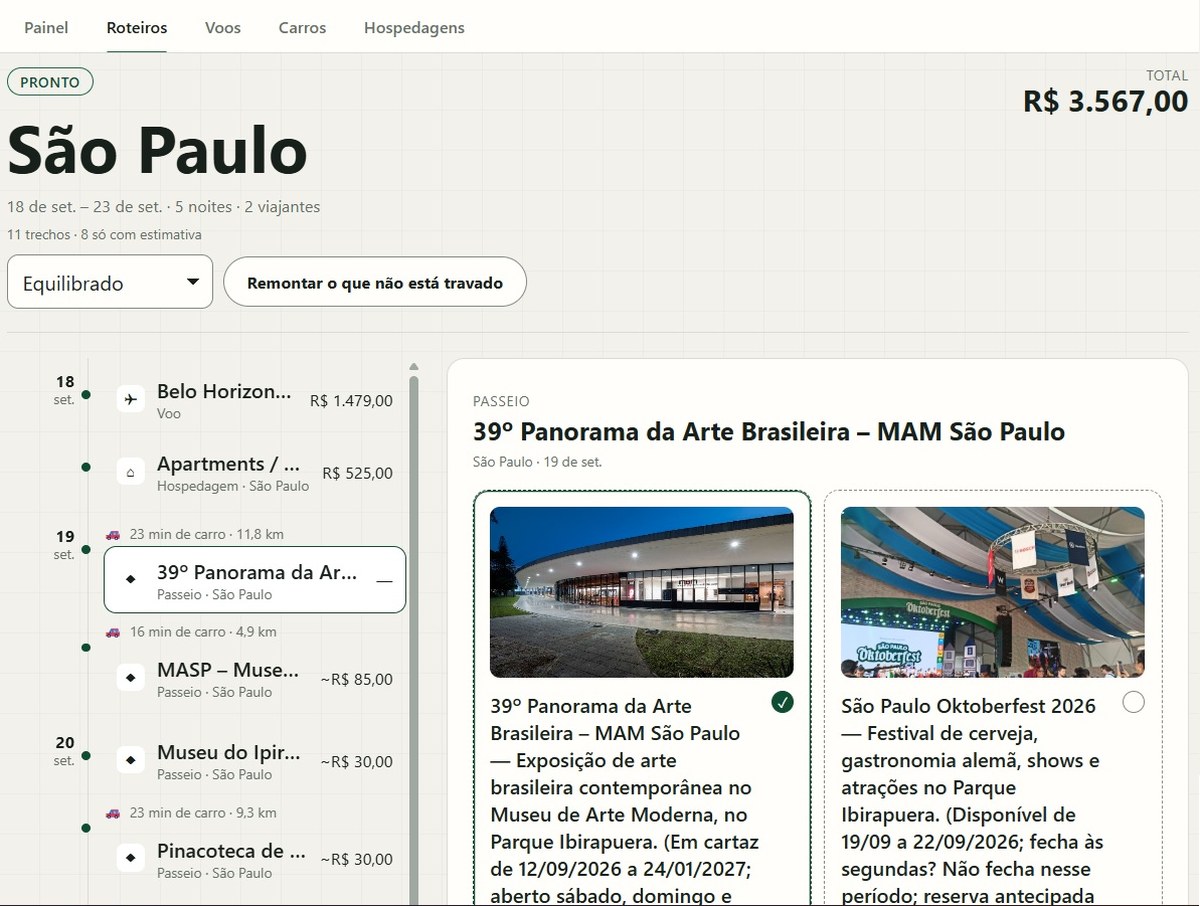
Task: Switch to the Carros tab
Action: (302, 27)
